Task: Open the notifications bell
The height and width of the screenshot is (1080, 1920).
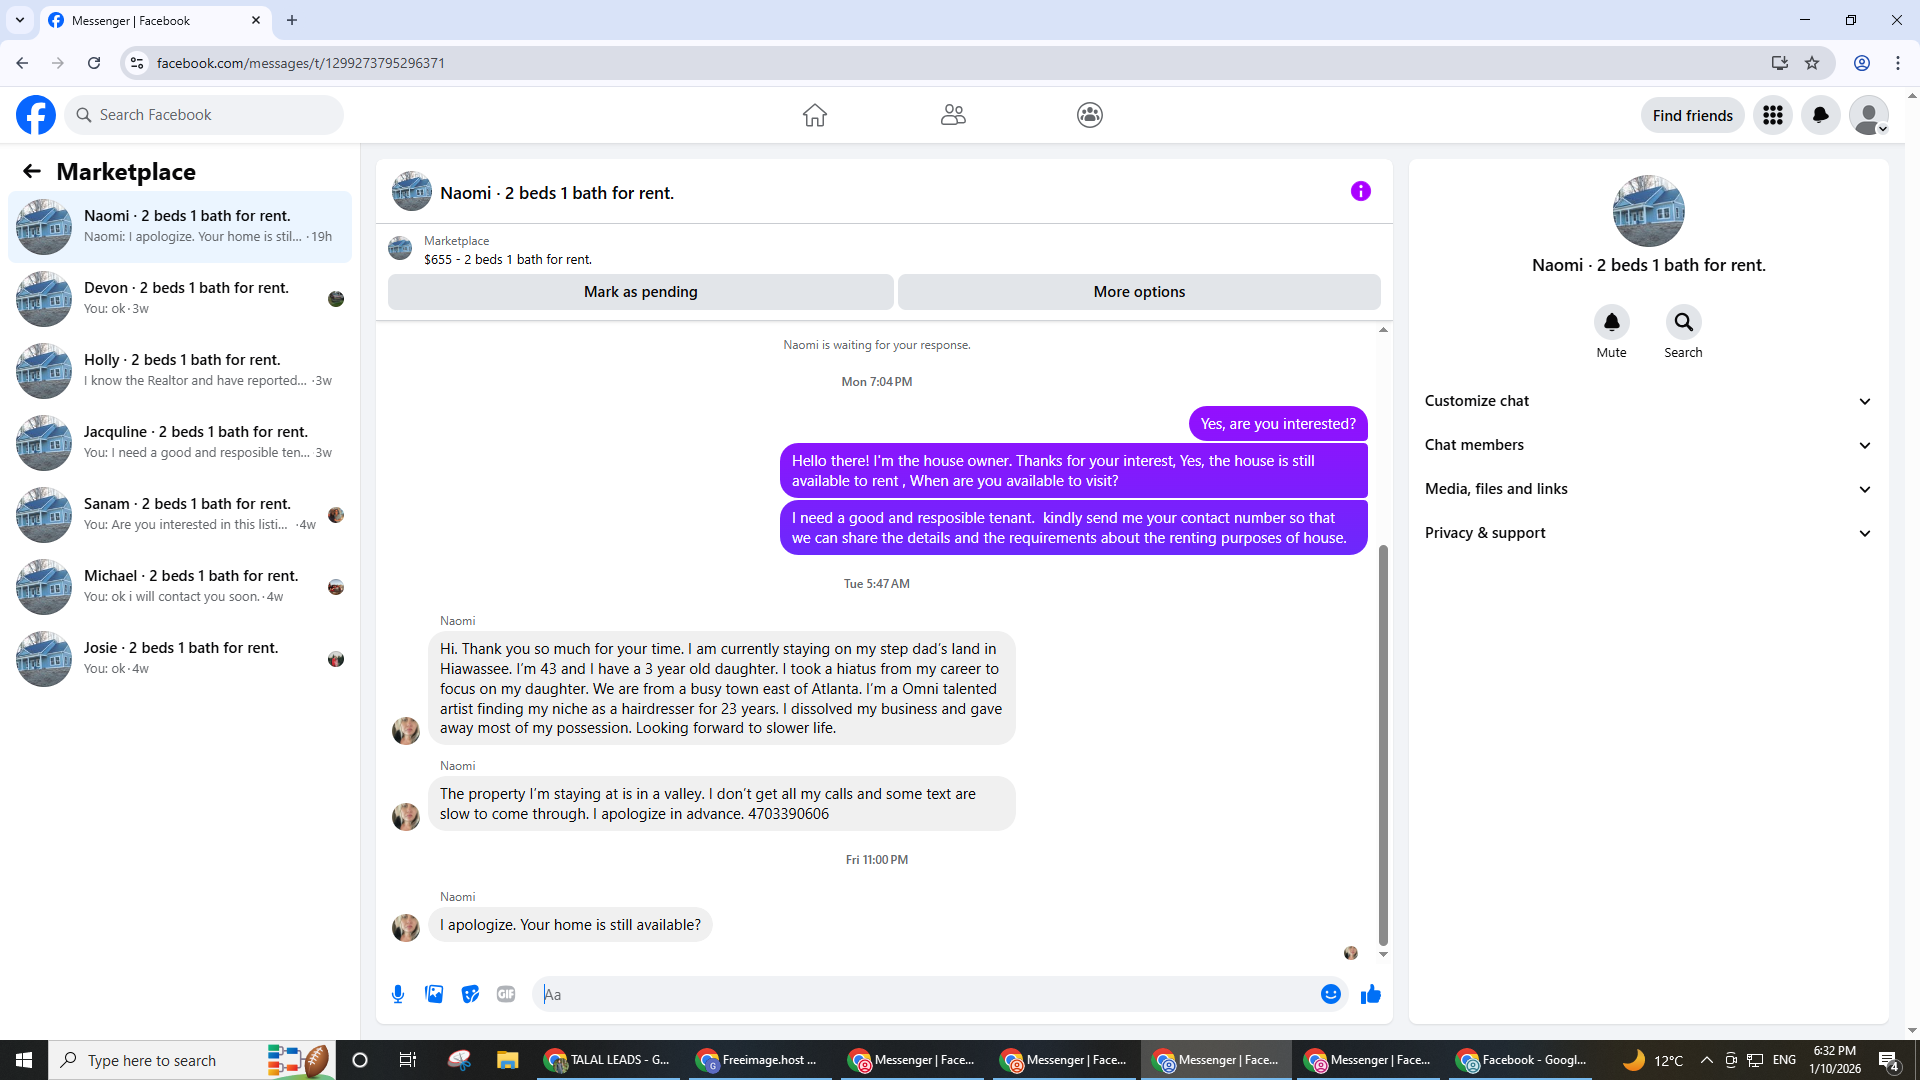Action: pyautogui.click(x=1820, y=115)
